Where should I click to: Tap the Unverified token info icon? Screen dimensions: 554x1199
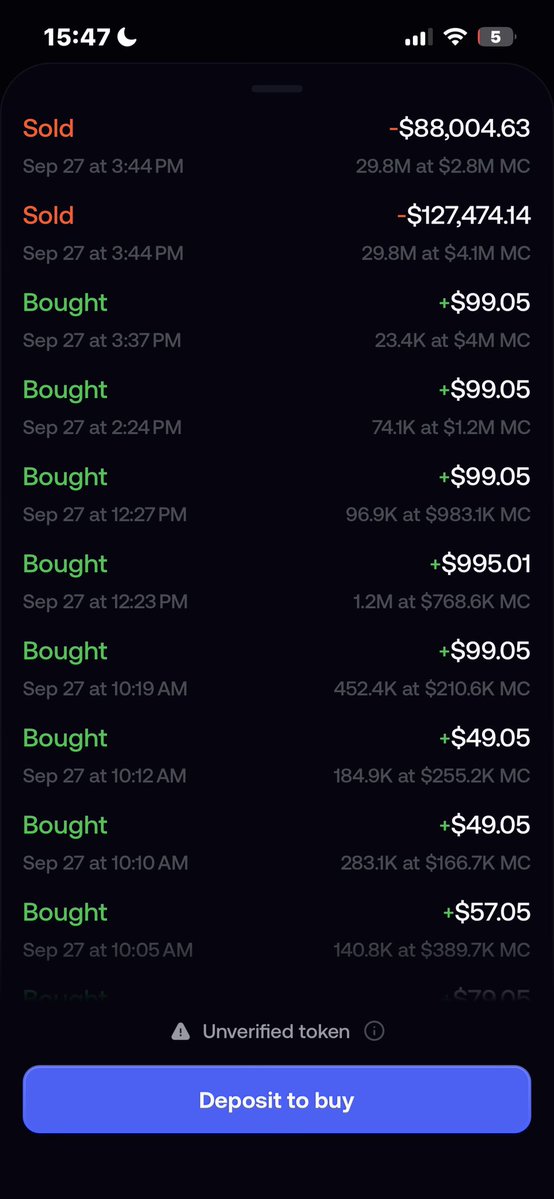coord(374,1032)
